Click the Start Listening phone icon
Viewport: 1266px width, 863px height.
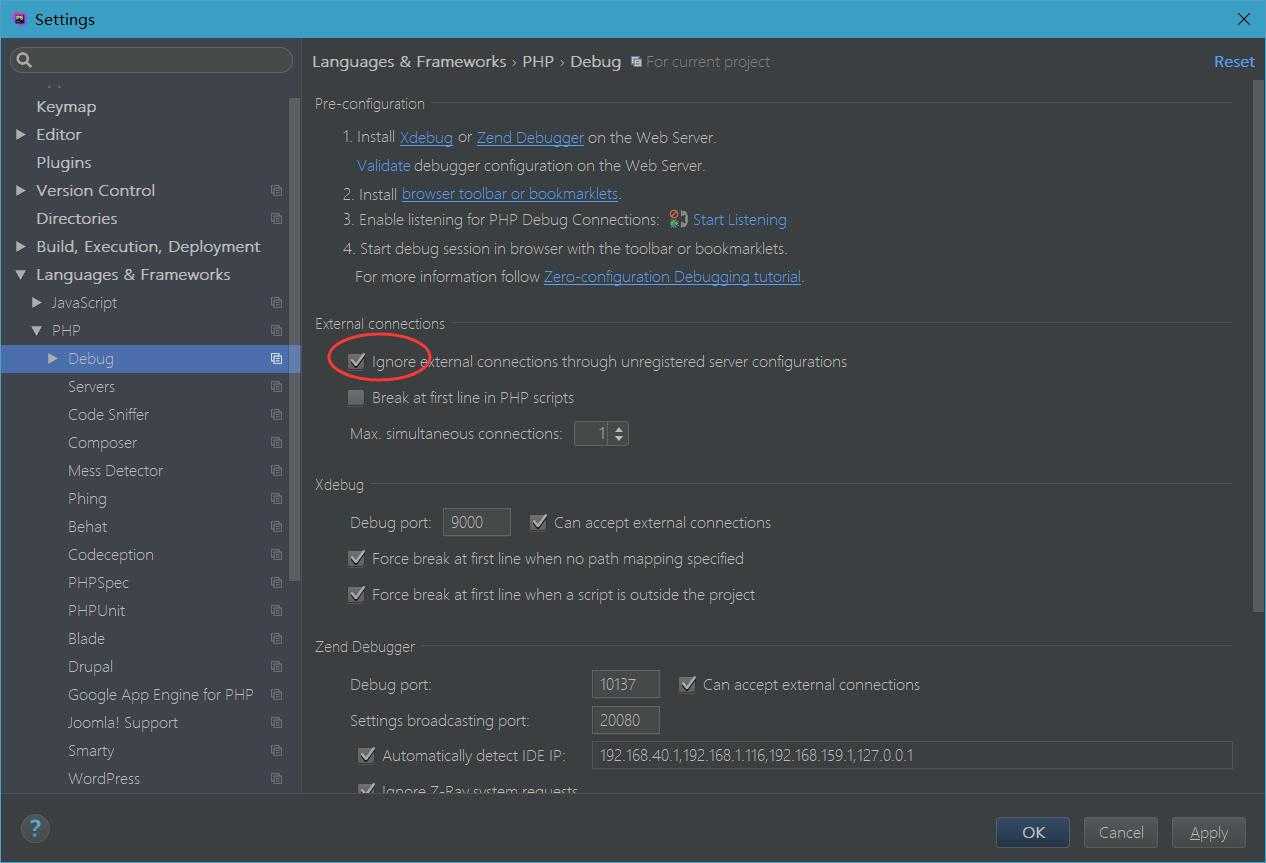[x=678, y=219]
